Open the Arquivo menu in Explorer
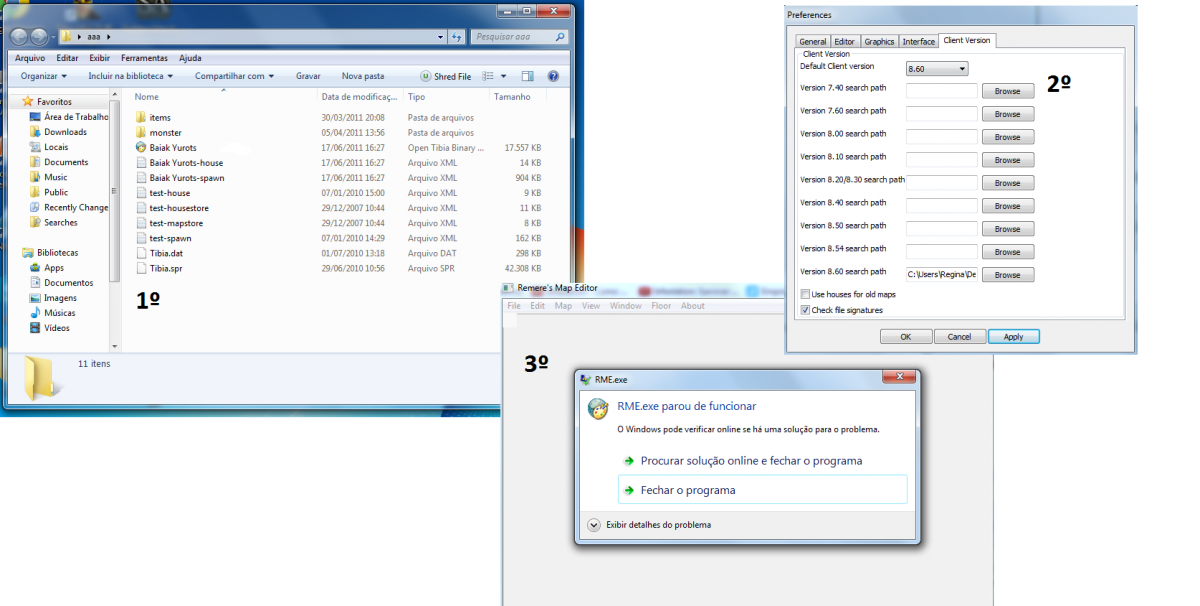Screen dimensions: 1200x606 click(30, 58)
